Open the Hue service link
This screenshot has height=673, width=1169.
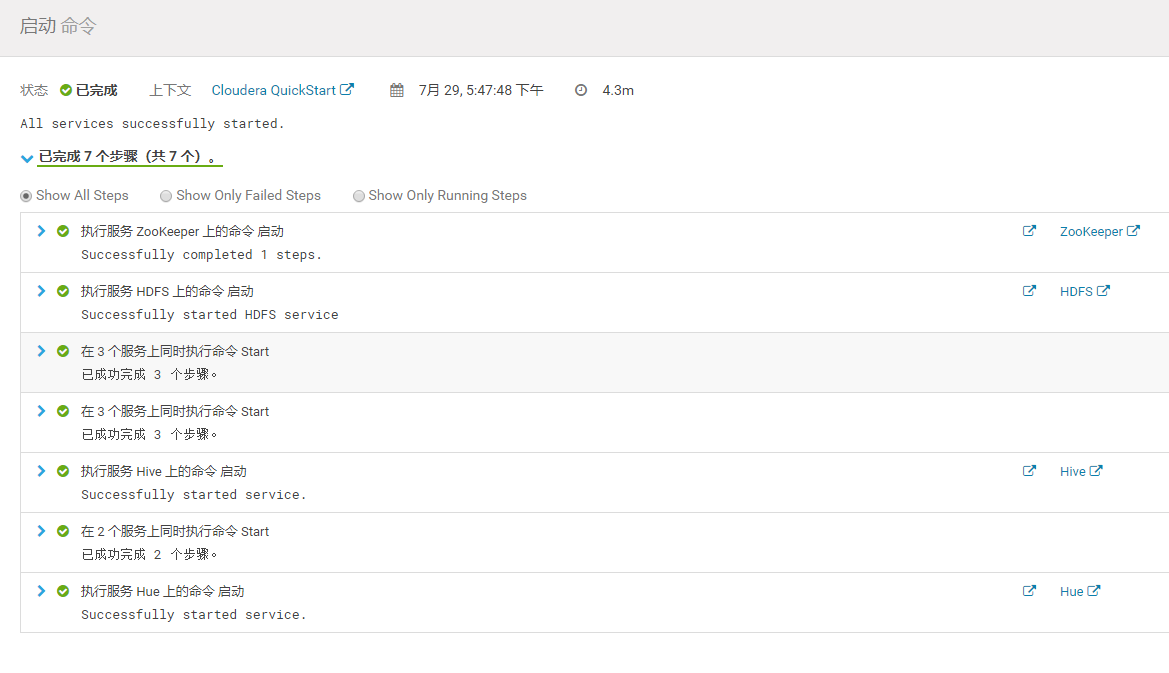click(1080, 591)
